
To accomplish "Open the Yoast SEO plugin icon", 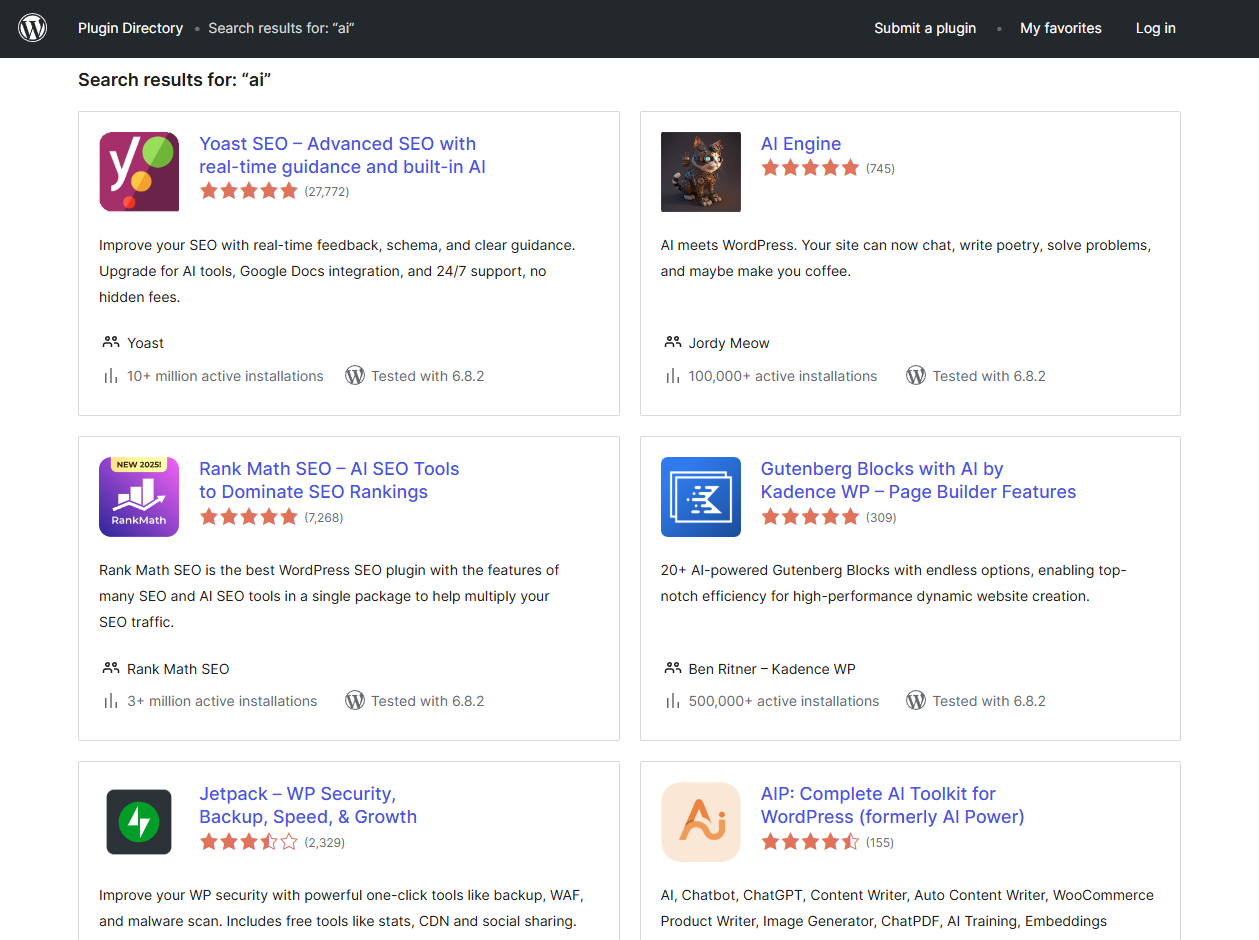I will (x=139, y=172).
